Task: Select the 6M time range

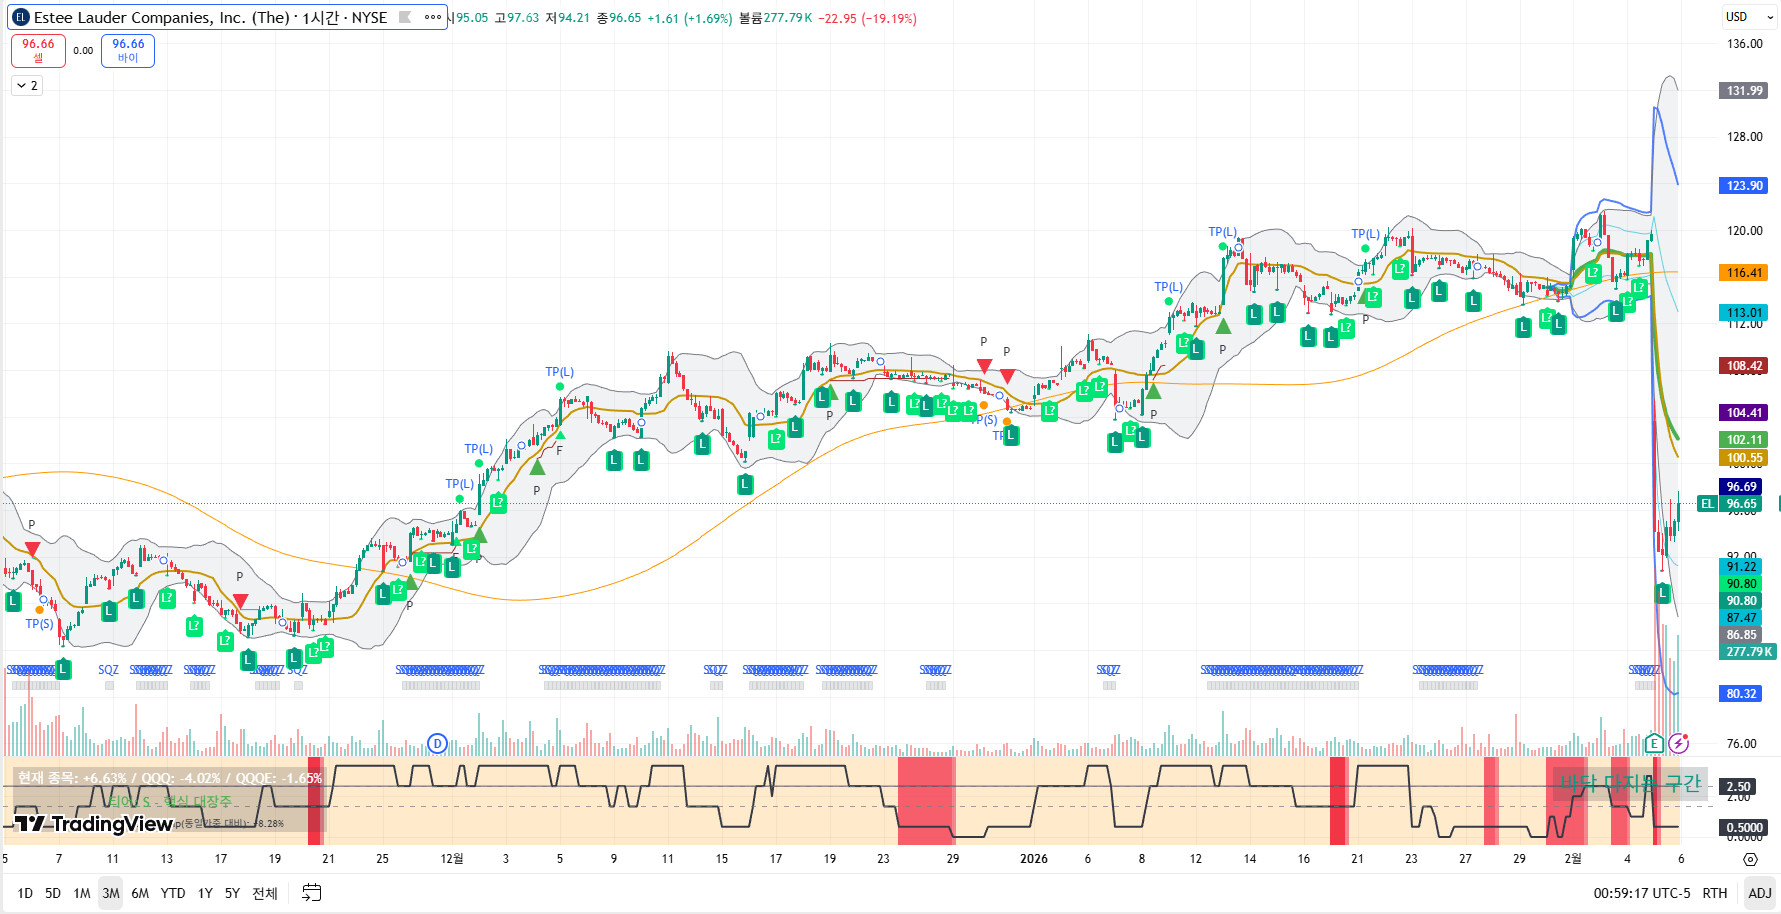Action: tap(140, 893)
